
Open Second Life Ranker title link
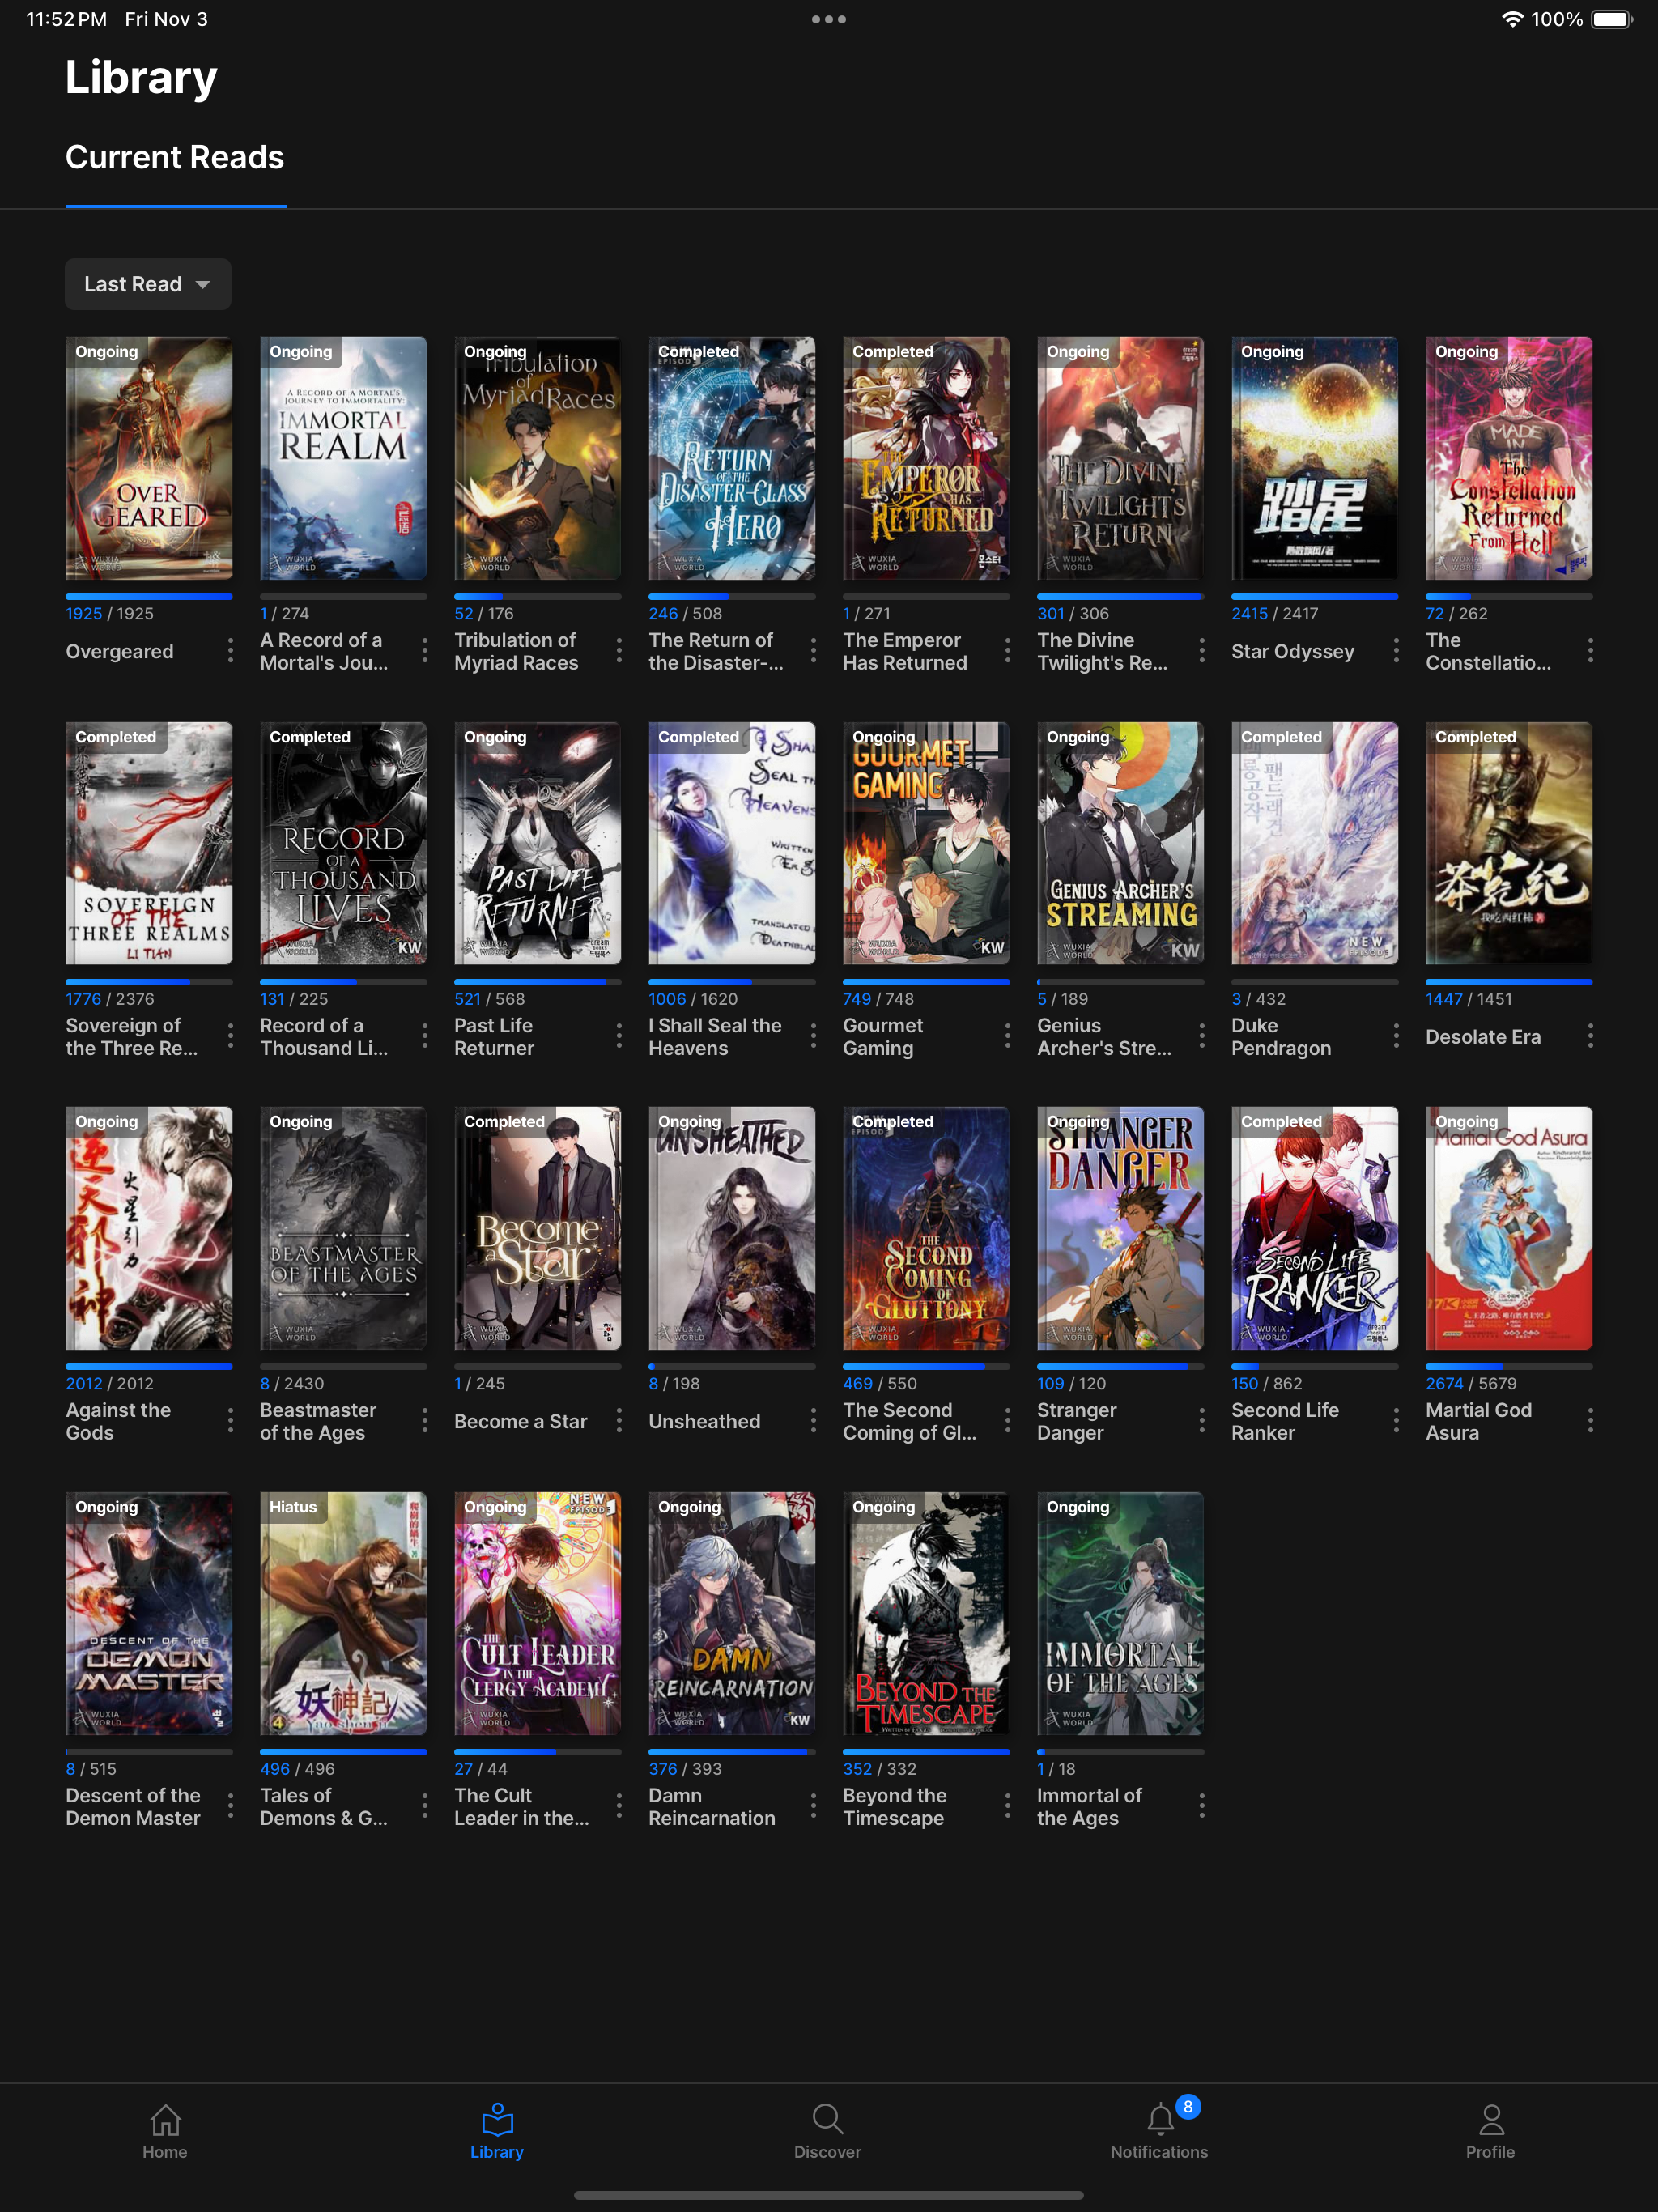[x=1285, y=1421]
